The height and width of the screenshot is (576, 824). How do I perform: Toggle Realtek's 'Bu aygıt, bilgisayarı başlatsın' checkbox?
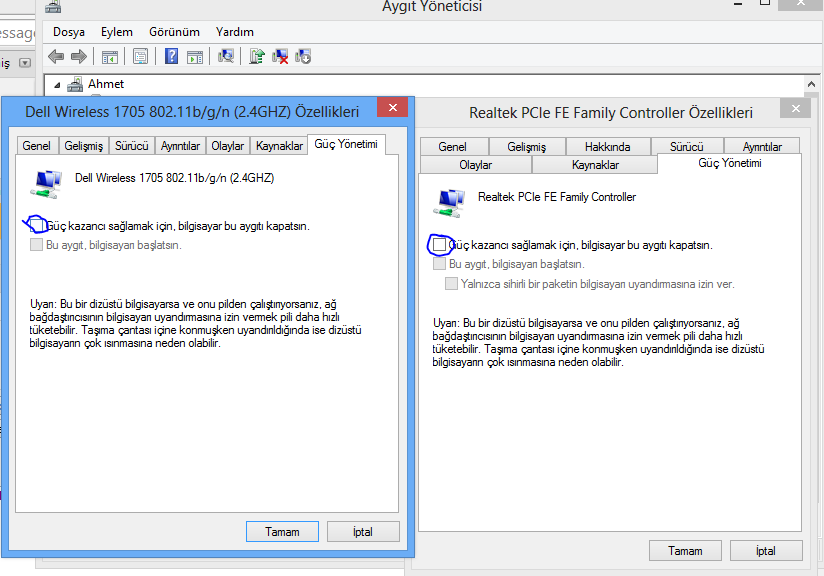point(439,263)
